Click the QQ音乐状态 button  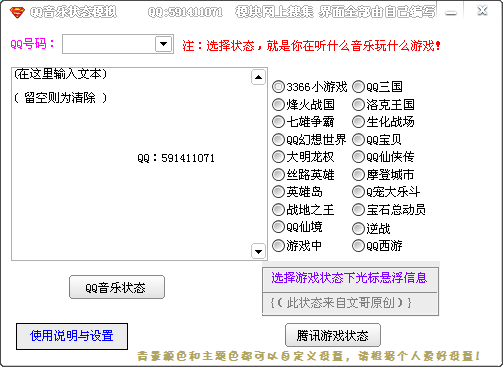point(117,287)
